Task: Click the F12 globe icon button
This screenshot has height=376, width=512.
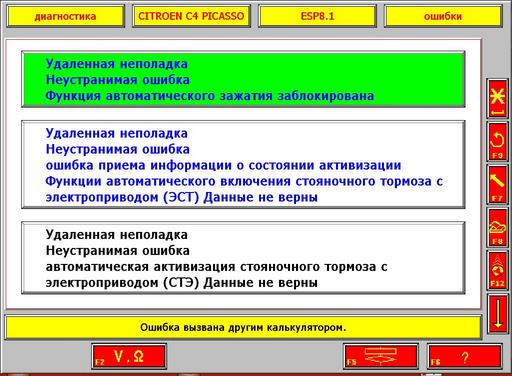Action: tap(498, 270)
